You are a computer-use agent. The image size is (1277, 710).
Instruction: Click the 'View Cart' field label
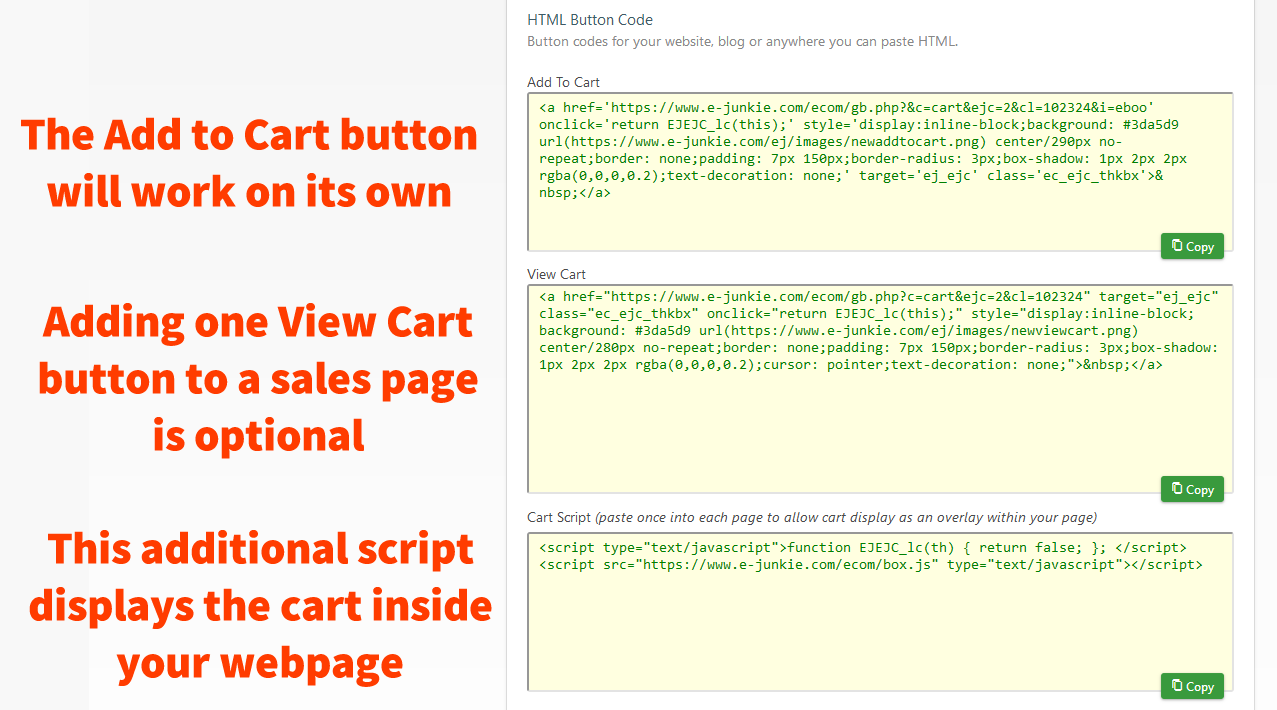[x=556, y=274]
